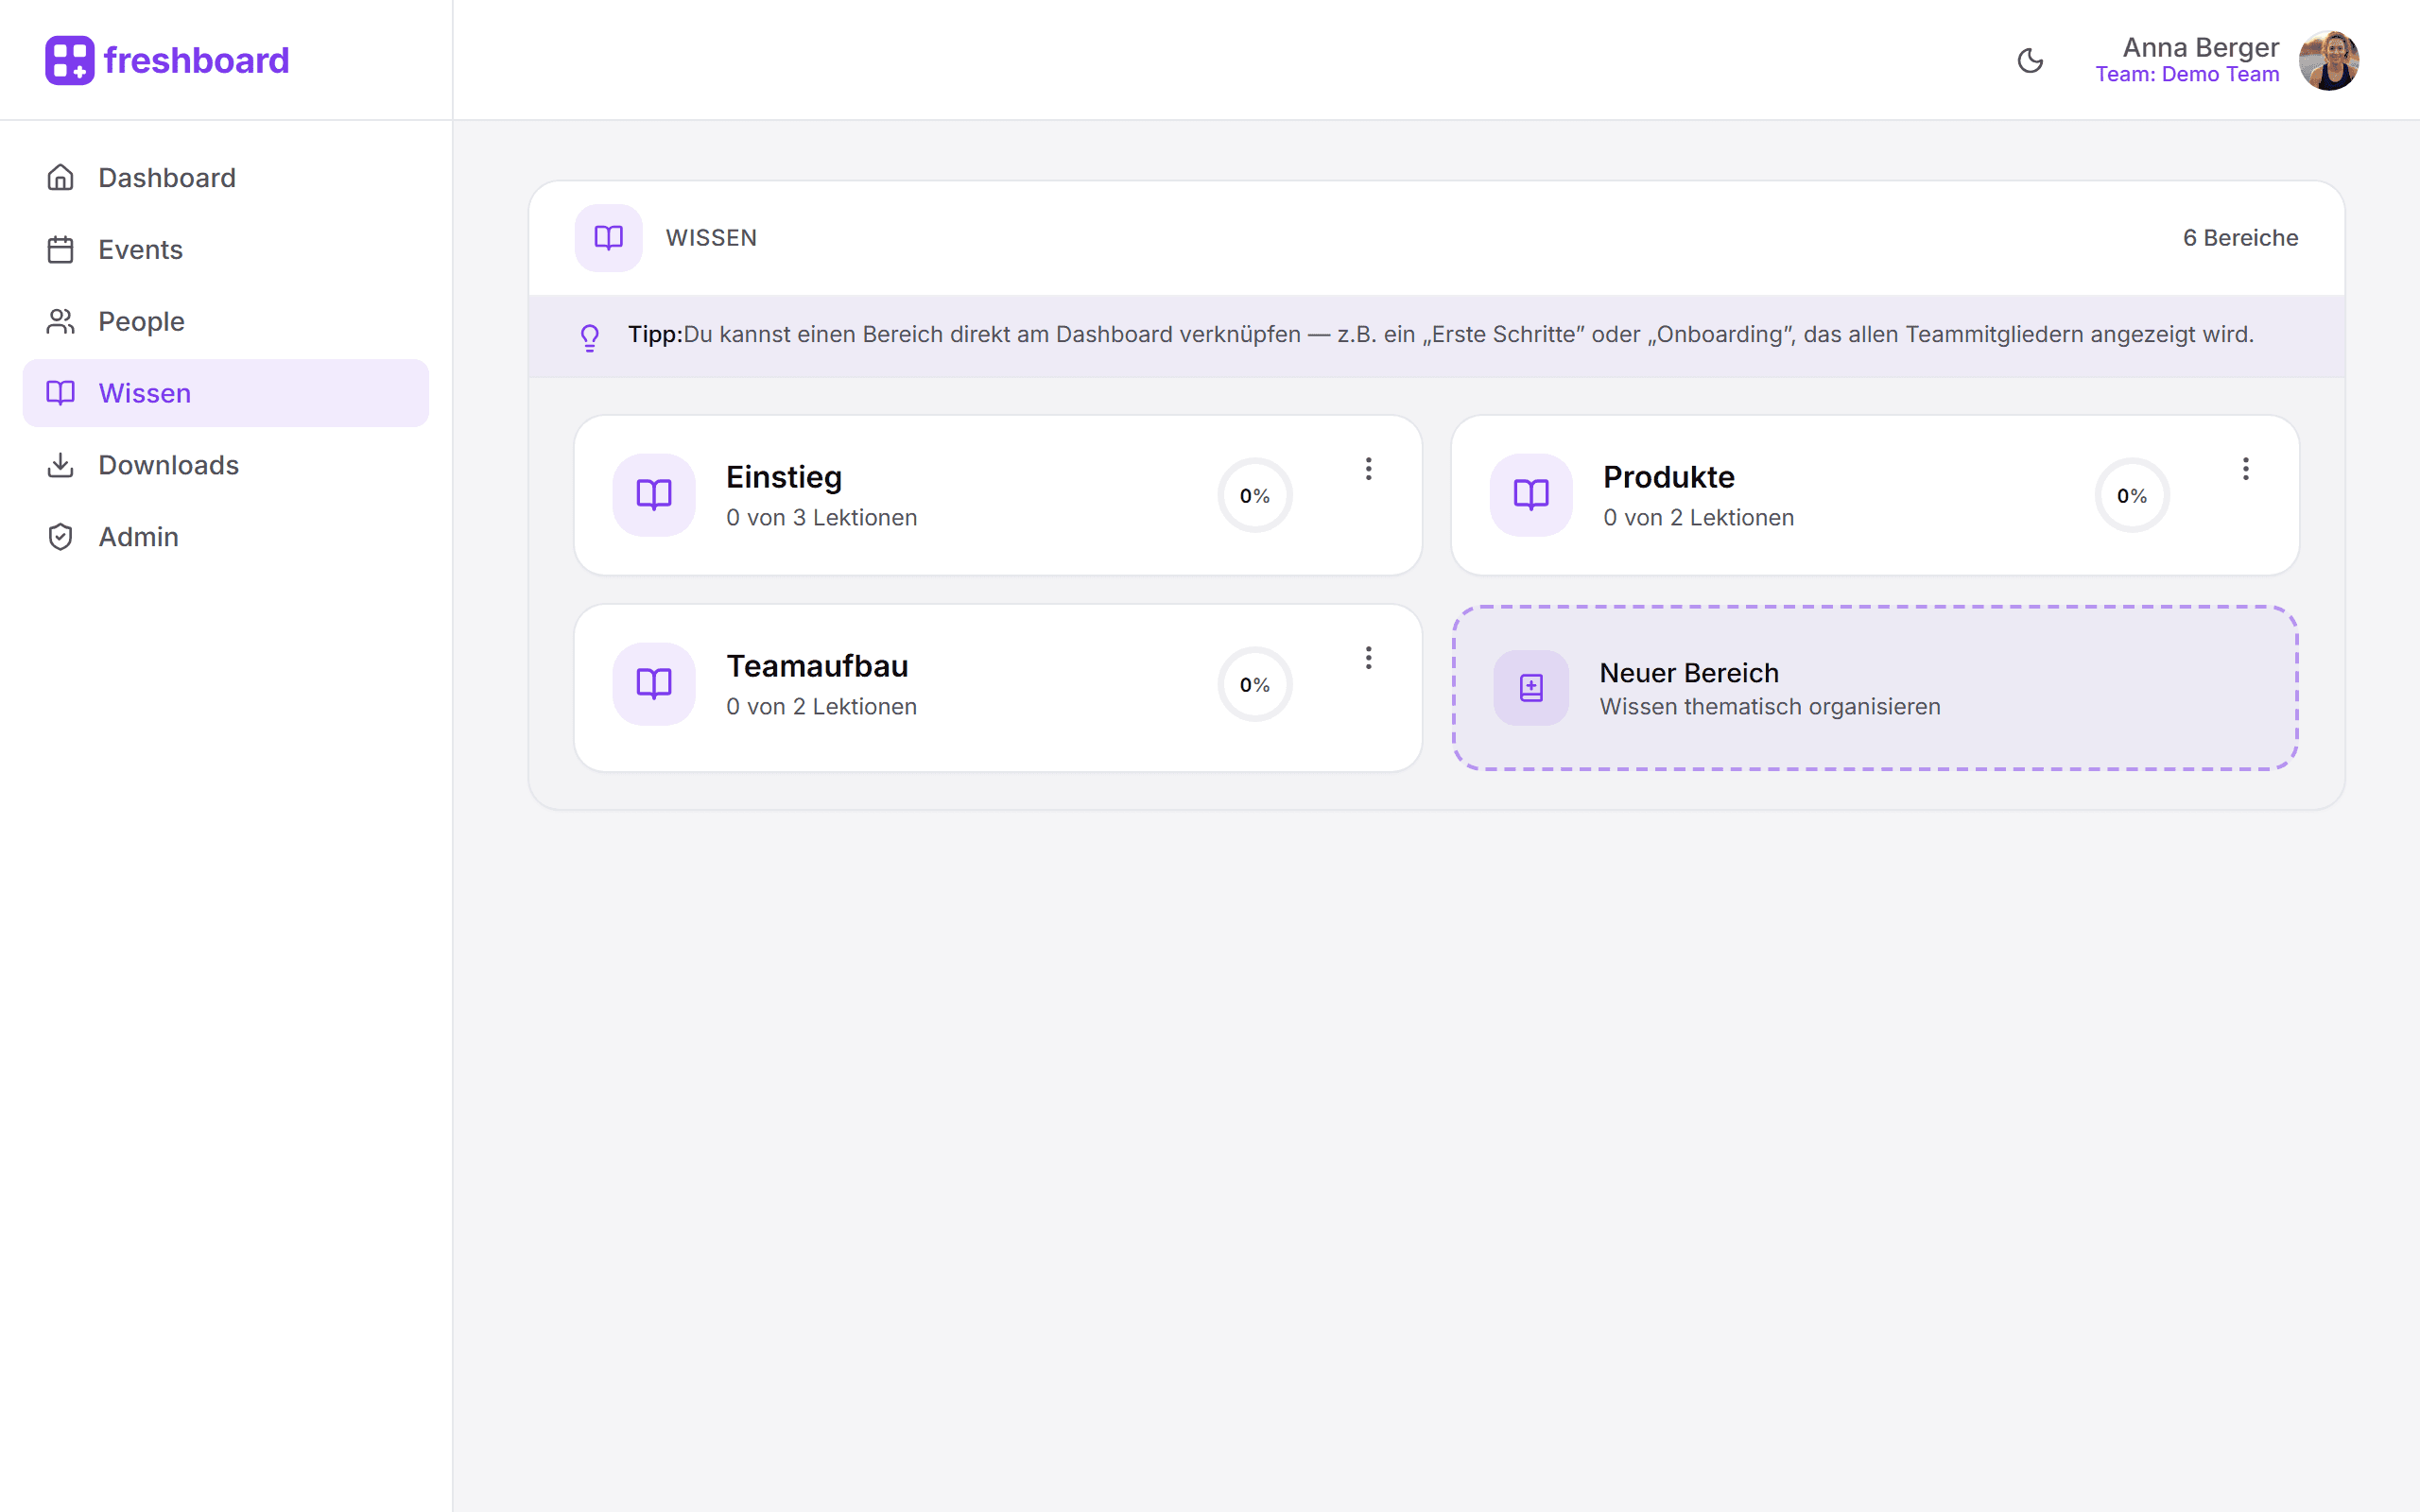Open the Admin area

pyautogui.click(x=226, y=537)
